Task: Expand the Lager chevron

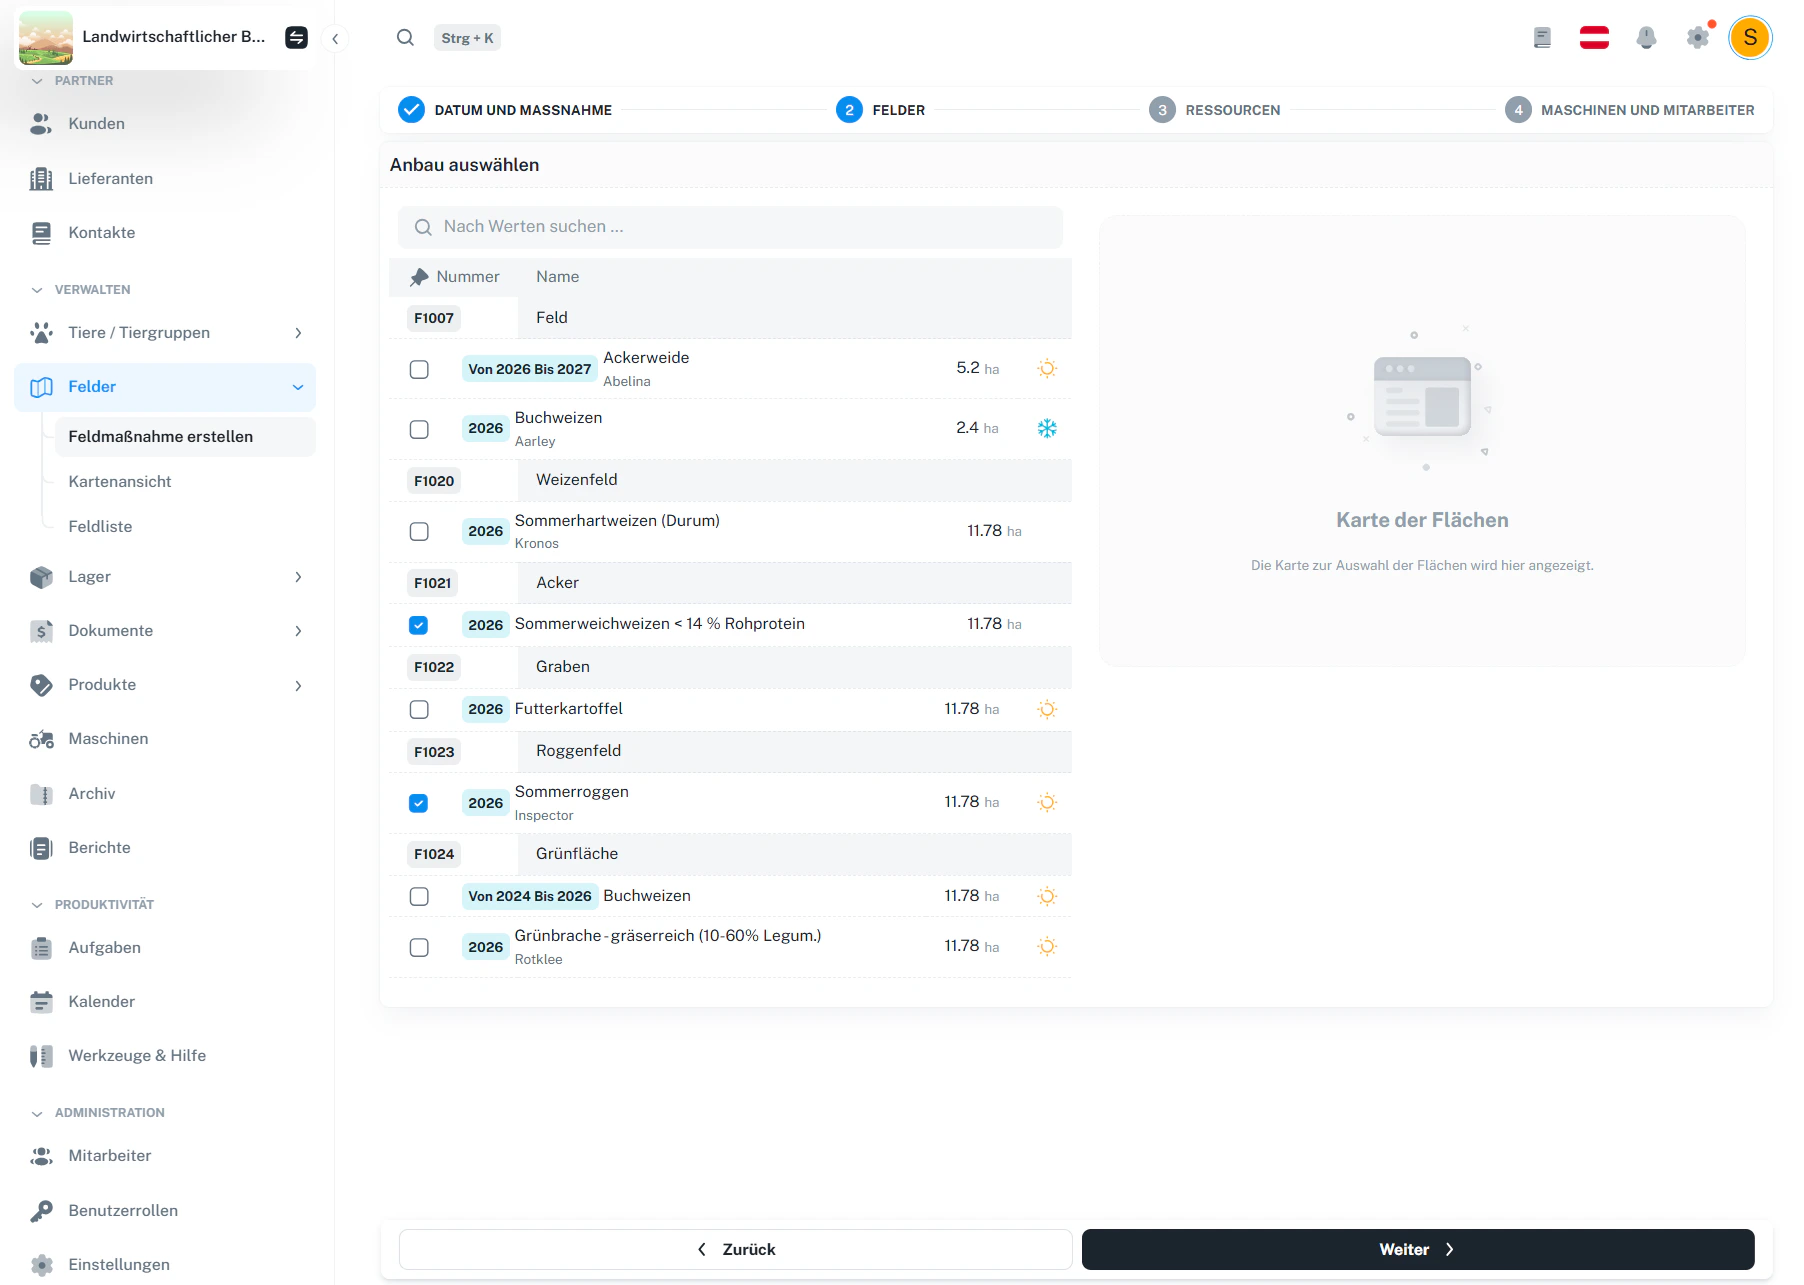Action: pos(298,577)
